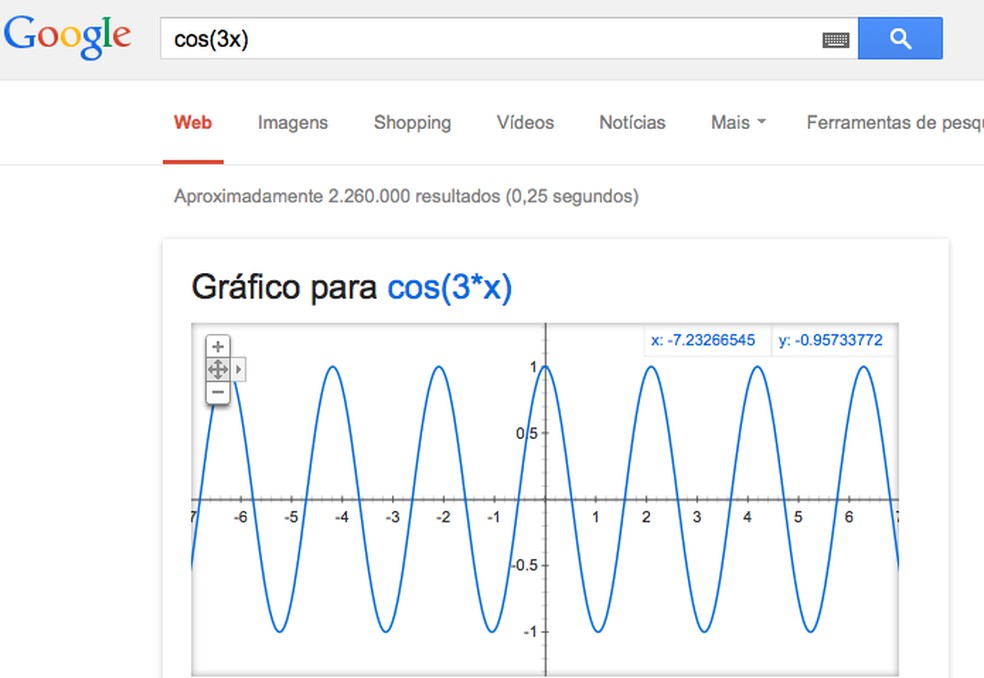This screenshot has width=984, height=678.
Task: Zoom out of the graph
Action: tap(218, 392)
